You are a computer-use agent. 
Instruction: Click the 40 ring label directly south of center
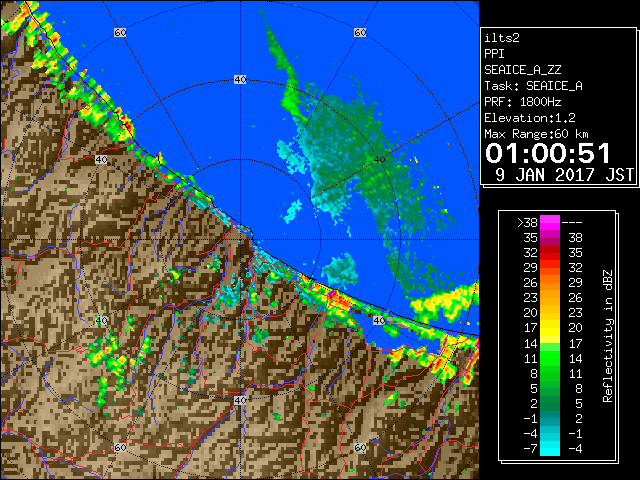pos(240,400)
